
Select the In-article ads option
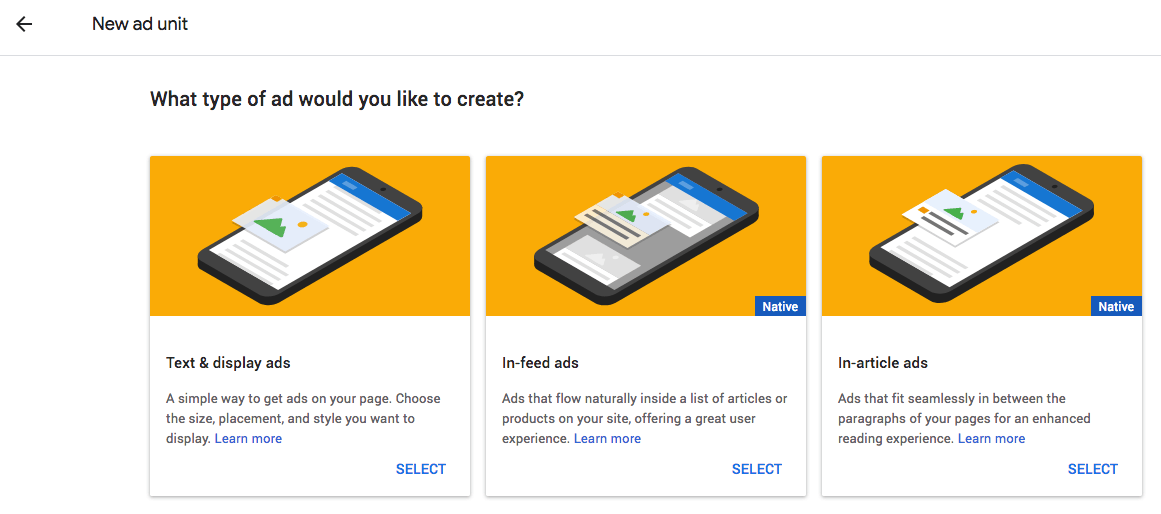tap(1093, 469)
